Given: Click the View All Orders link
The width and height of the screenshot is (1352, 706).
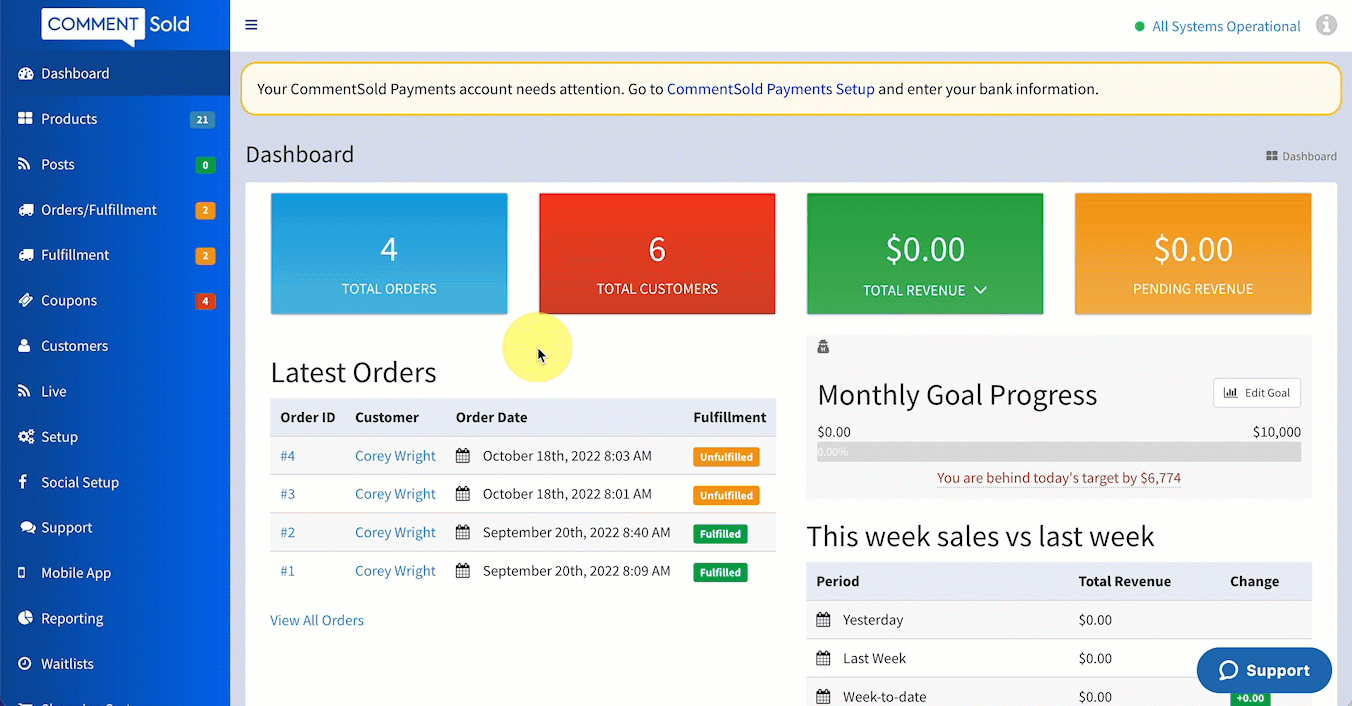Looking at the screenshot, I should pos(317,620).
